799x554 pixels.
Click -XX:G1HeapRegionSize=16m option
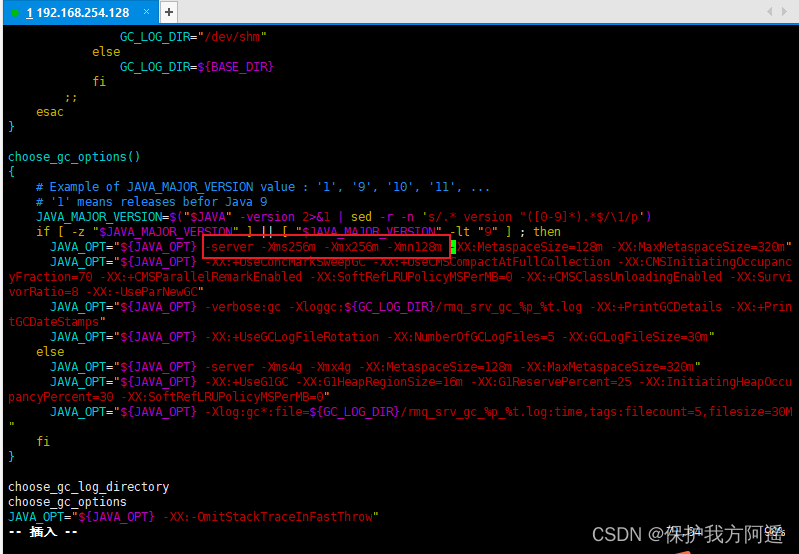tap(380, 382)
